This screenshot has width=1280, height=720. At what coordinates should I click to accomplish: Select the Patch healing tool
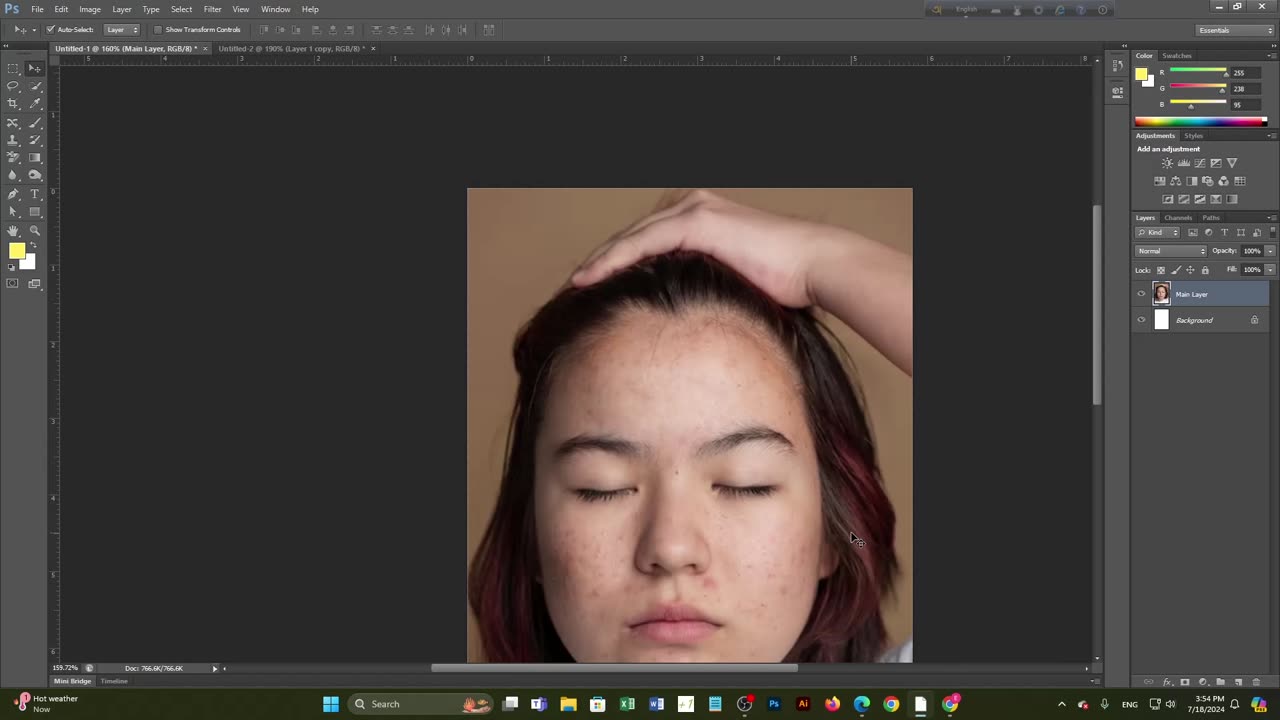pos(13,122)
